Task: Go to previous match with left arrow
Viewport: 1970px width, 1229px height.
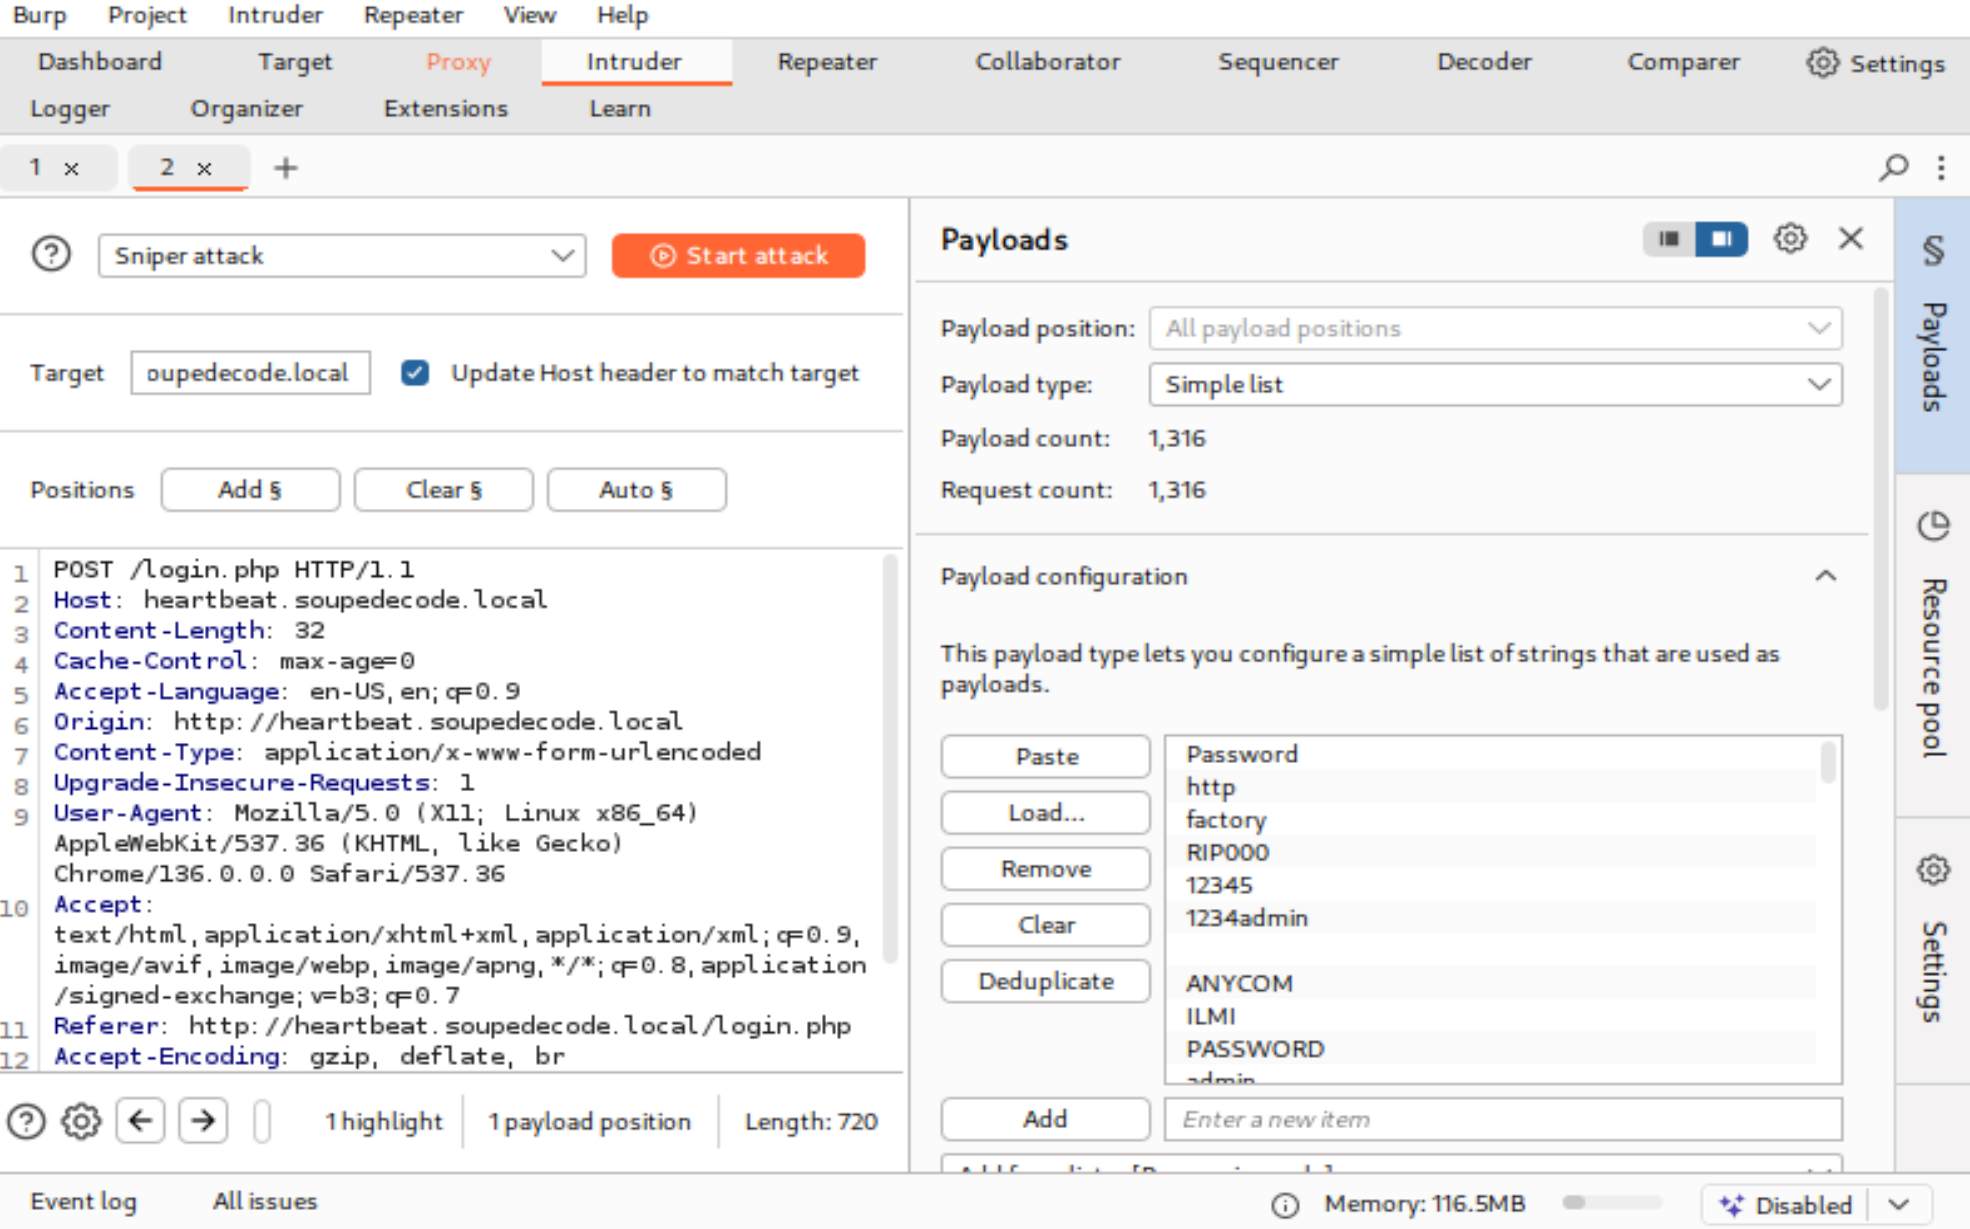Action: [140, 1120]
